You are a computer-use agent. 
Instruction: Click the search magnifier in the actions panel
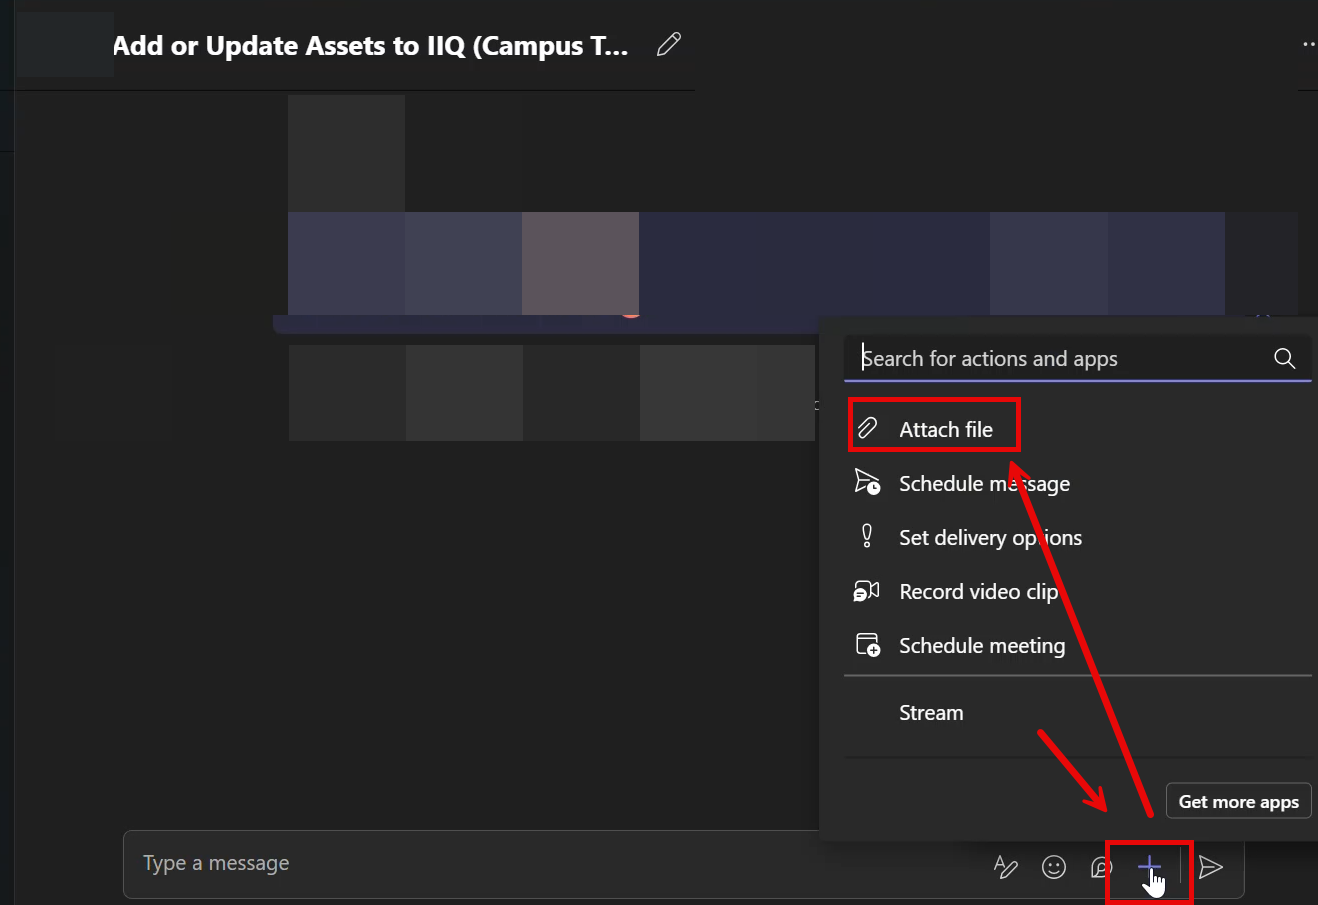(1284, 358)
